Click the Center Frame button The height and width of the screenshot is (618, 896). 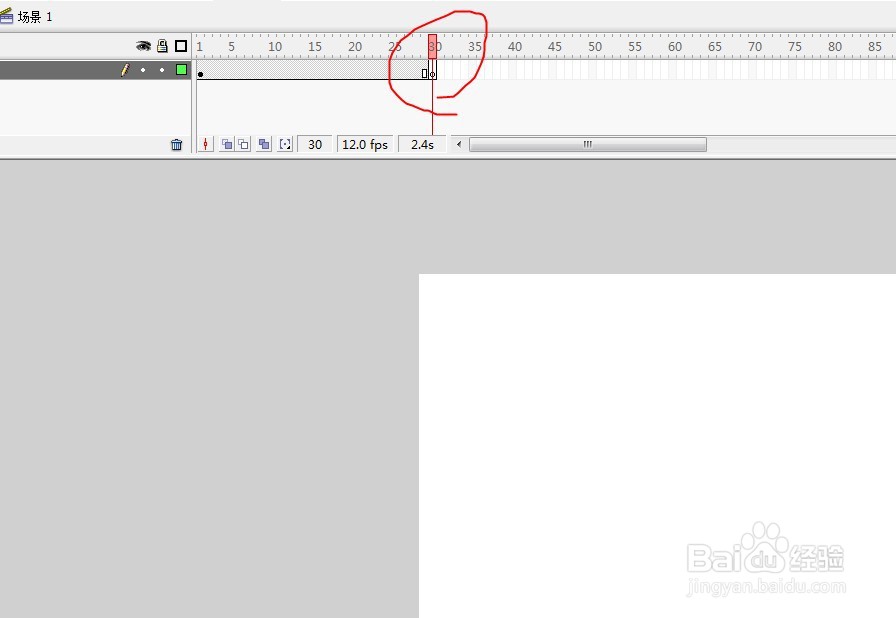tap(206, 145)
